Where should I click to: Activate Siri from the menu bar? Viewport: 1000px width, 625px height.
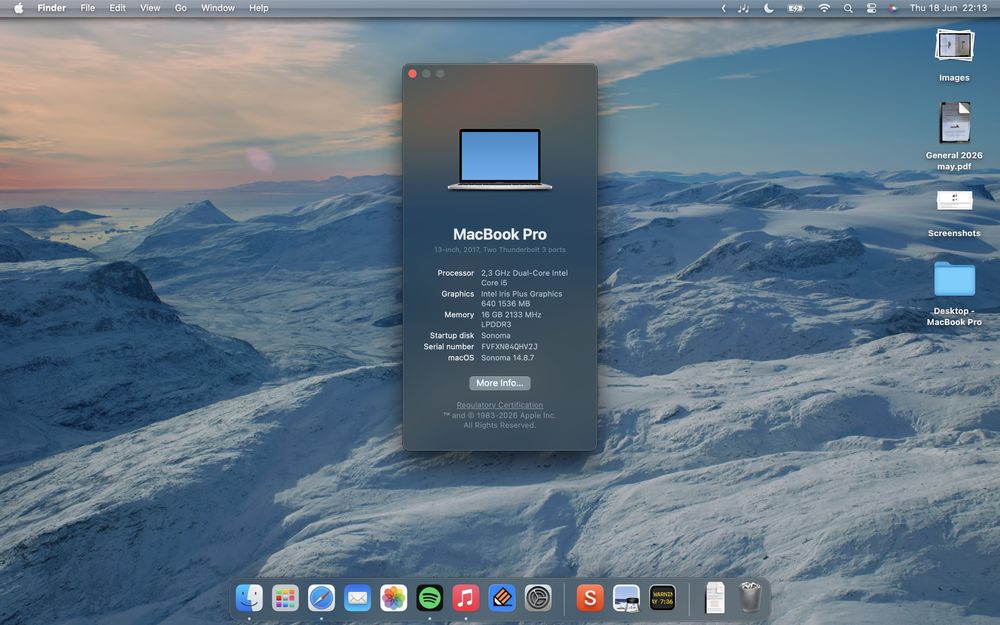pos(893,8)
